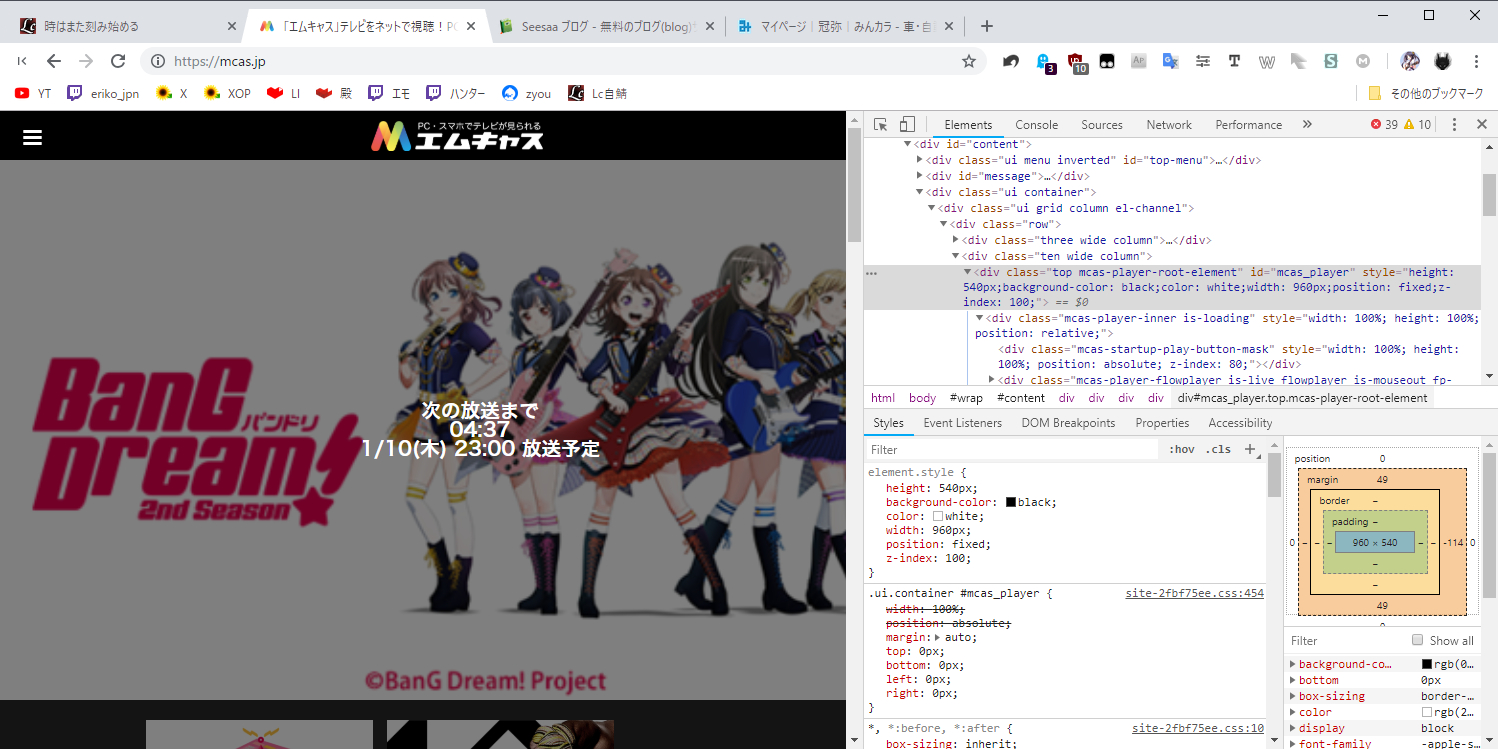Open a new browser tab
Viewport: 1498px width, 749px height.
point(987,26)
